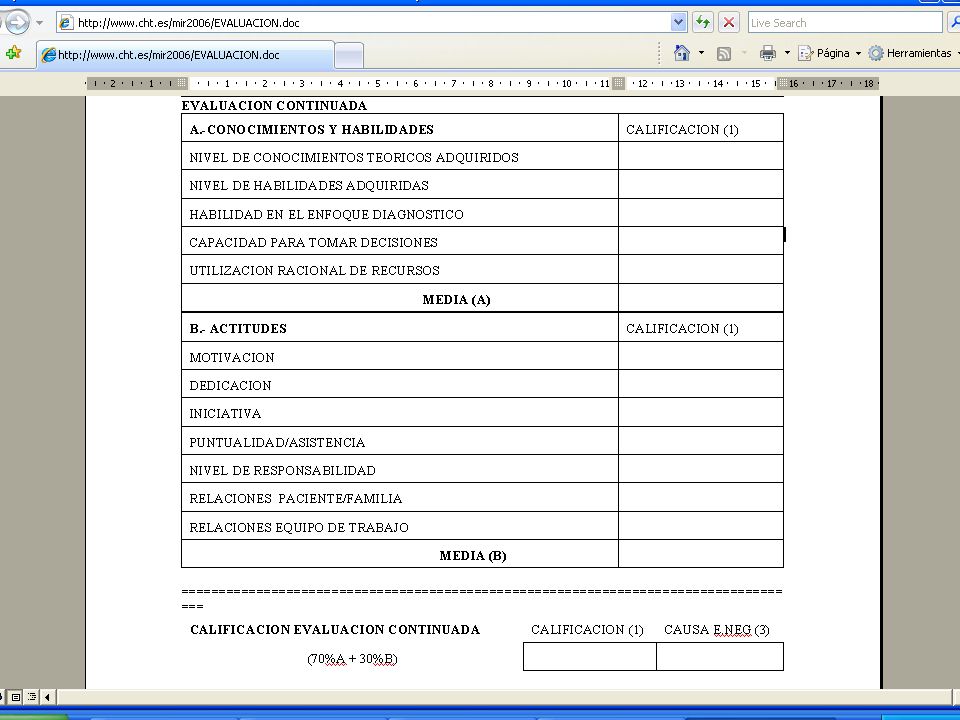Click NIVEL DE RESPONSABILIDAD text
960x720 pixels.
pos(283,471)
